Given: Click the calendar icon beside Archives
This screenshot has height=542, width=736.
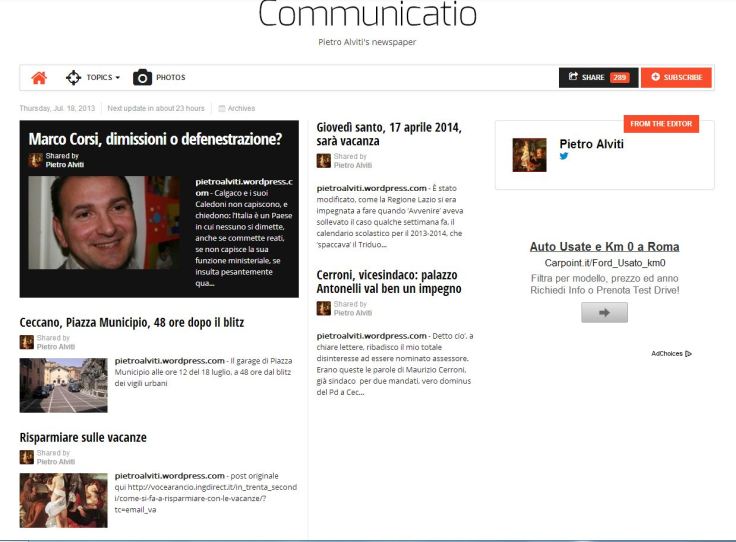Looking at the screenshot, I should [x=221, y=108].
